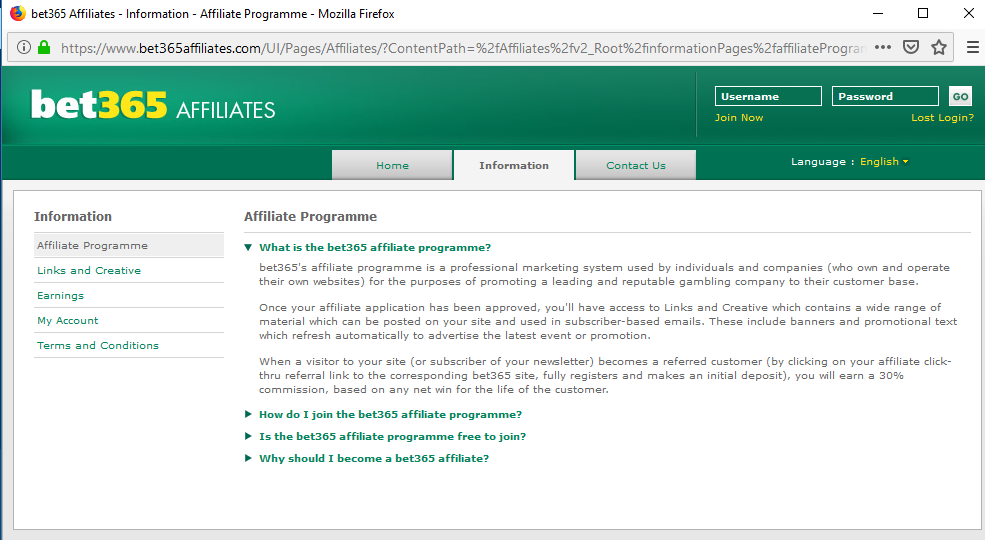Viewport: 985px width, 540px height.
Task: Open the Firefox hamburger menu
Action: [972, 47]
